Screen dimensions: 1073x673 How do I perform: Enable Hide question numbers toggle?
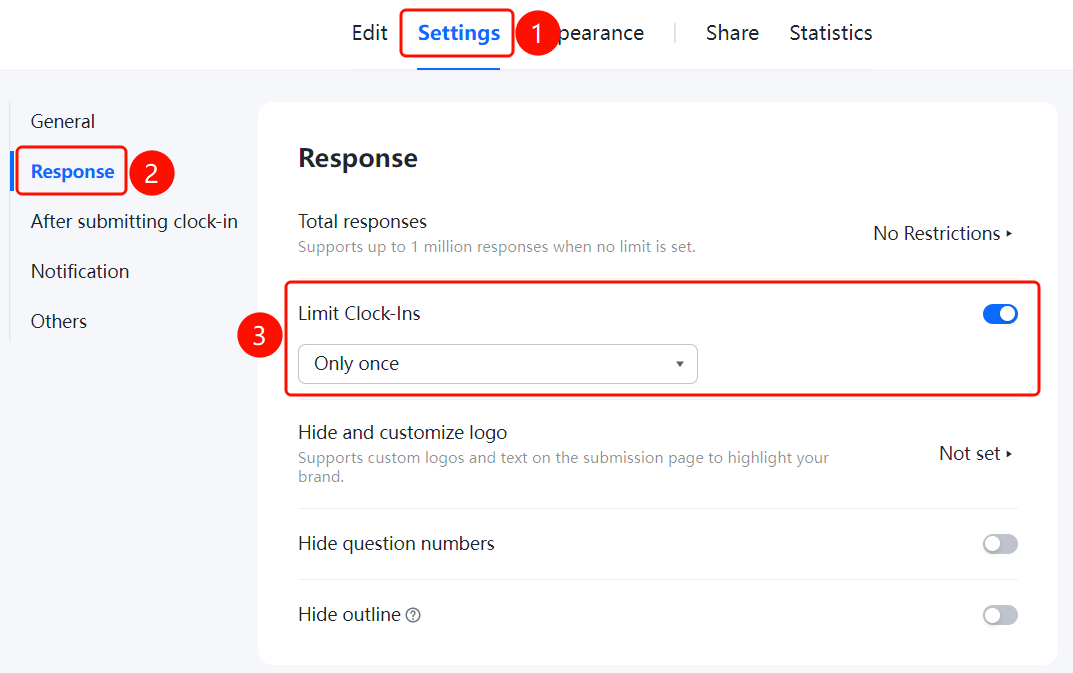pos(1000,544)
